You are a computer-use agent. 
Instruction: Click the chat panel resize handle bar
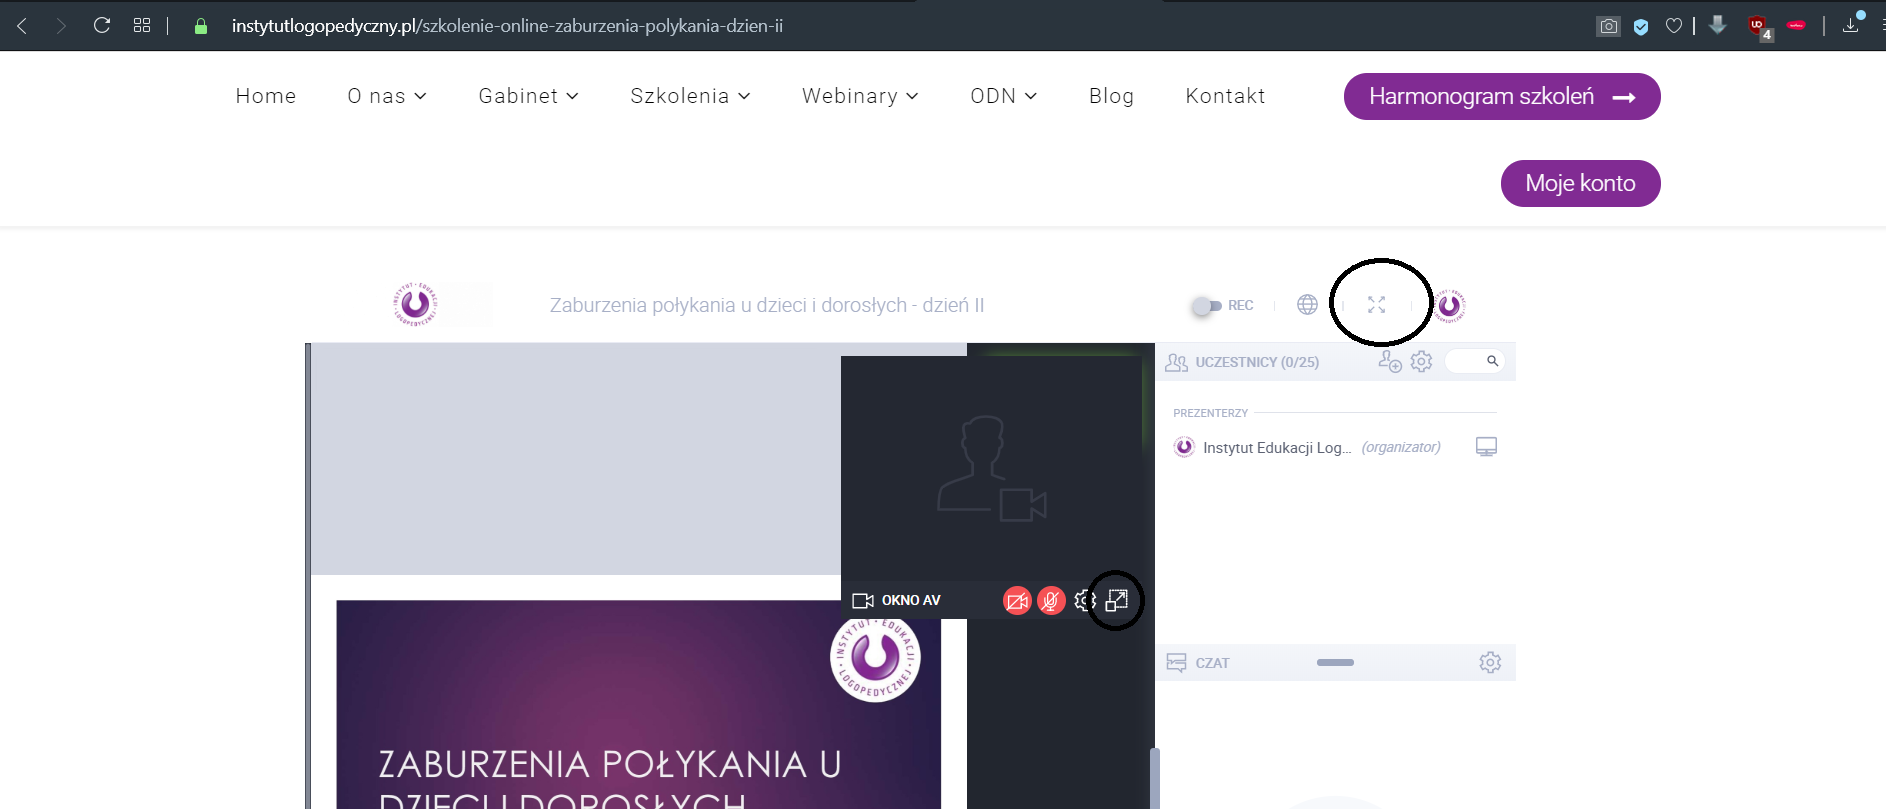point(1335,662)
